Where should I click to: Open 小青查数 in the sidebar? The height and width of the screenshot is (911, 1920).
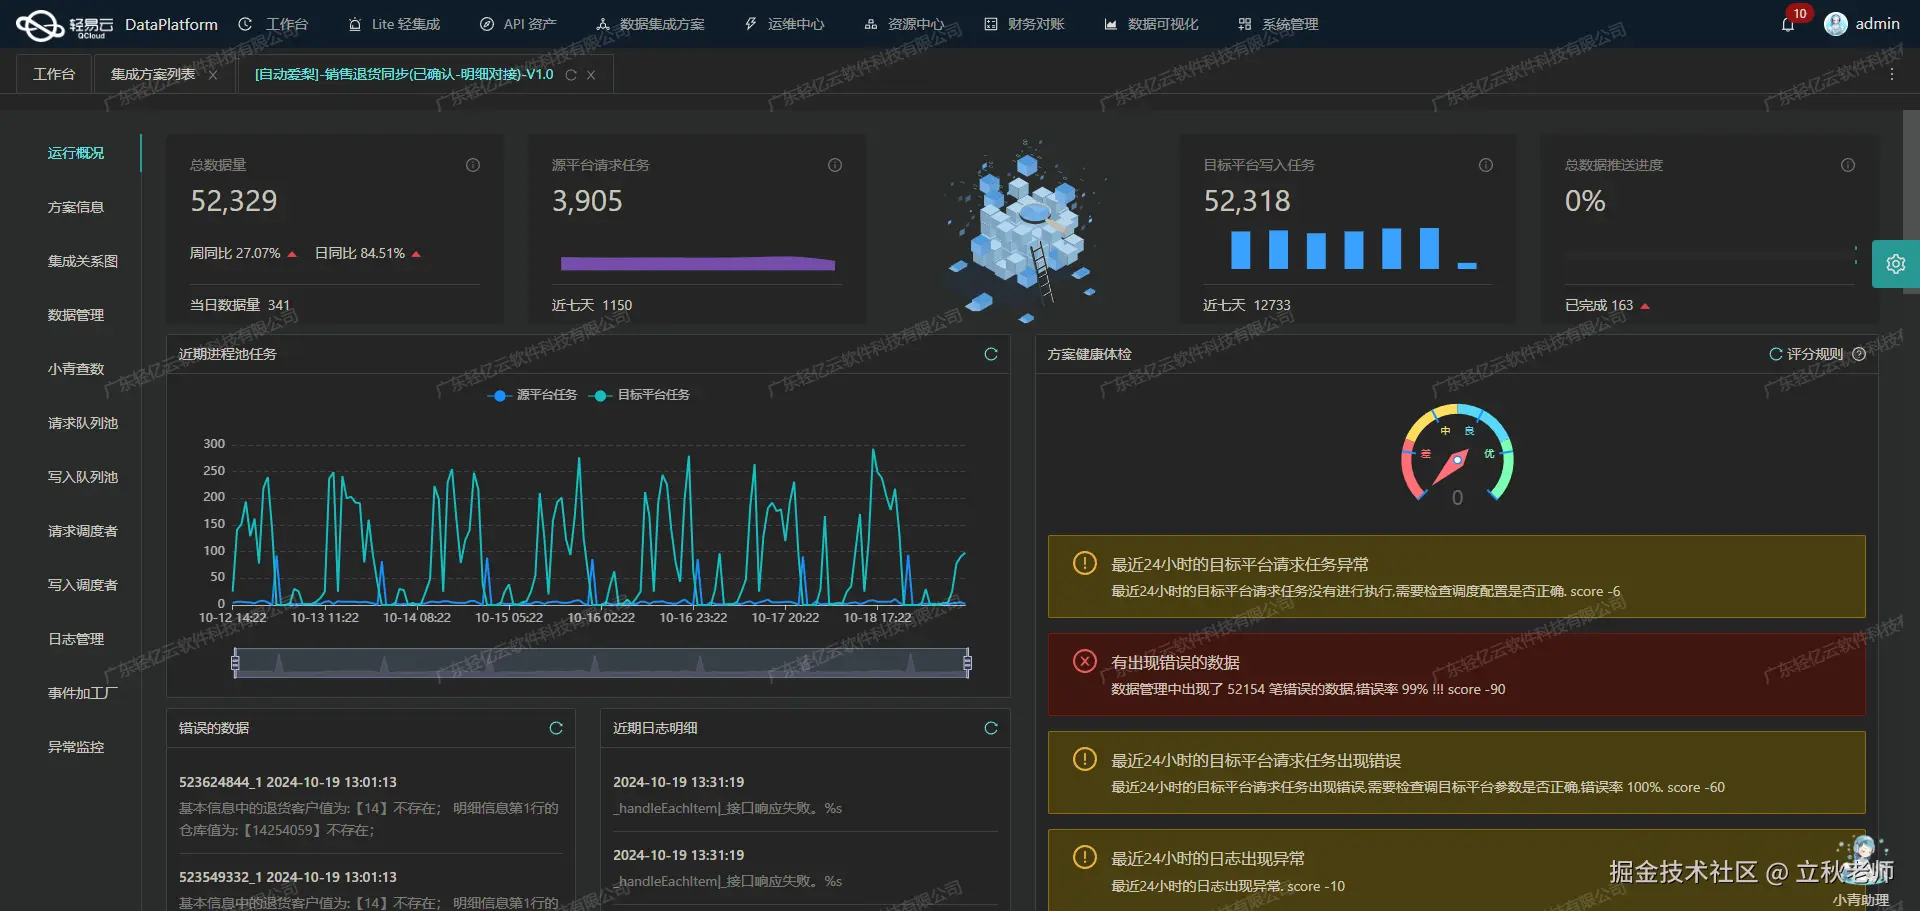(76, 369)
